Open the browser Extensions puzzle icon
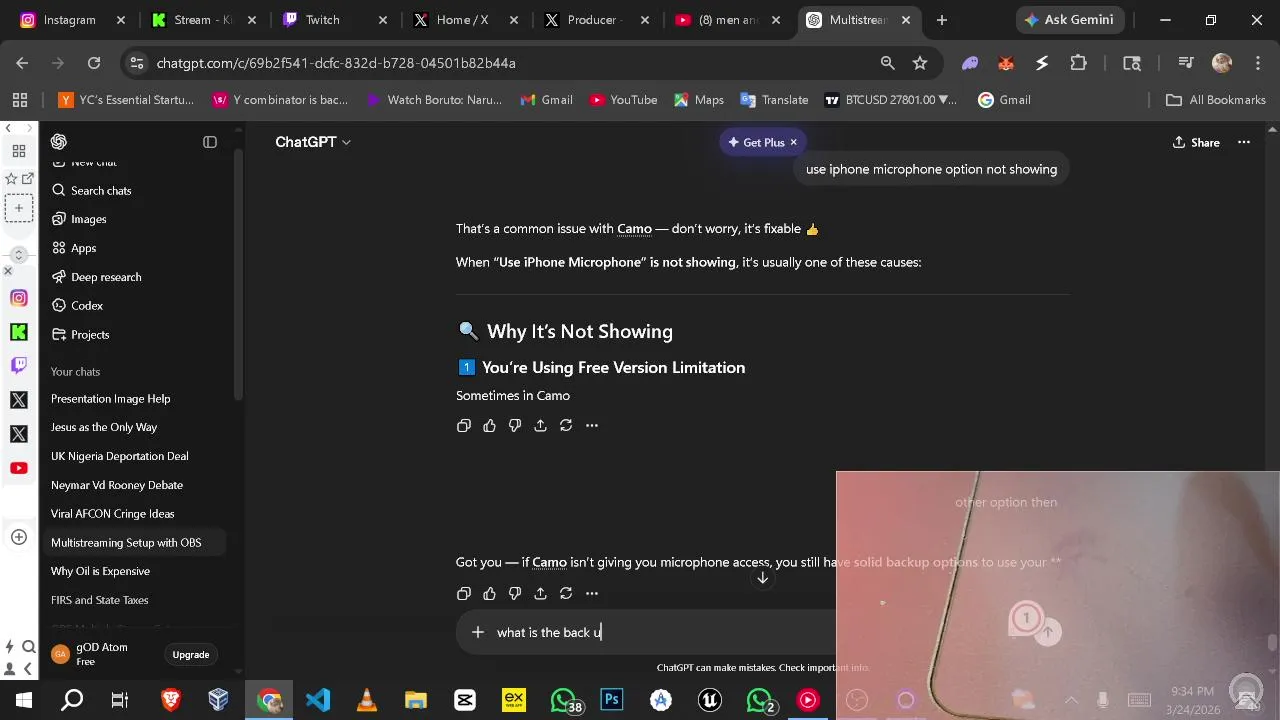This screenshot has height=720, width=1280. (x=1078, y=63)
